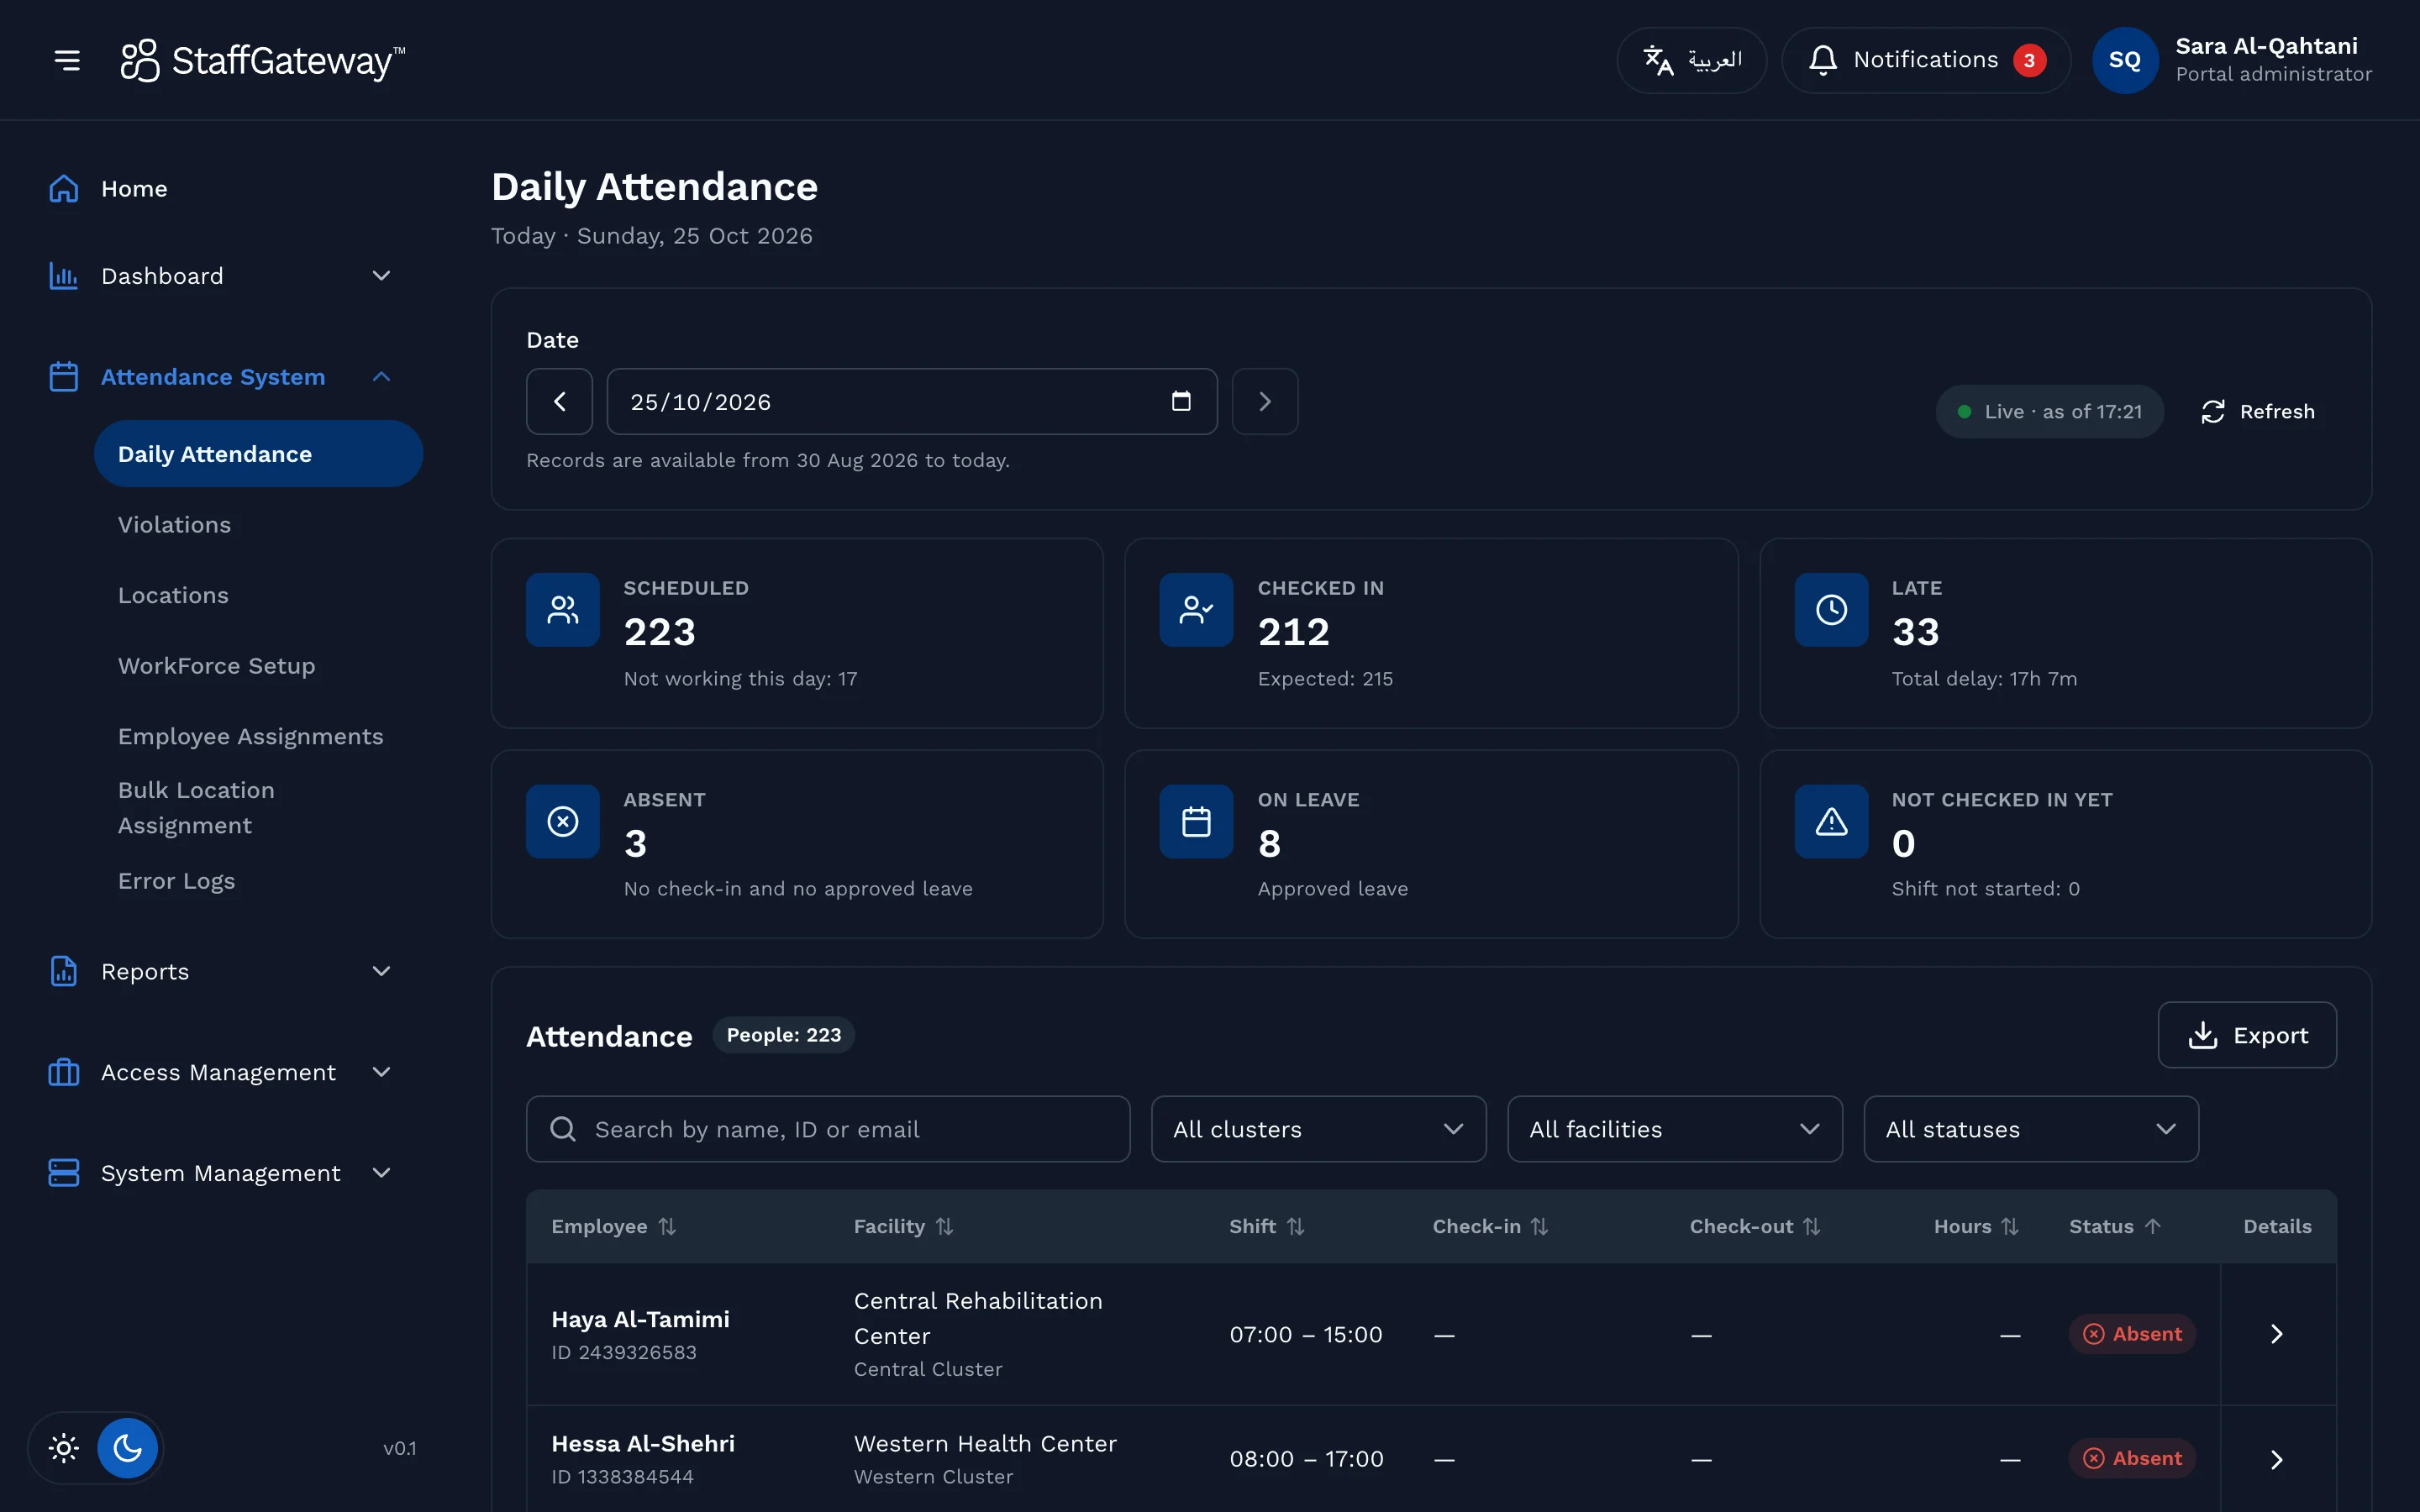Expand System Management menu
This screenshot has width=2420, height=1512.
click(220, 1174)
